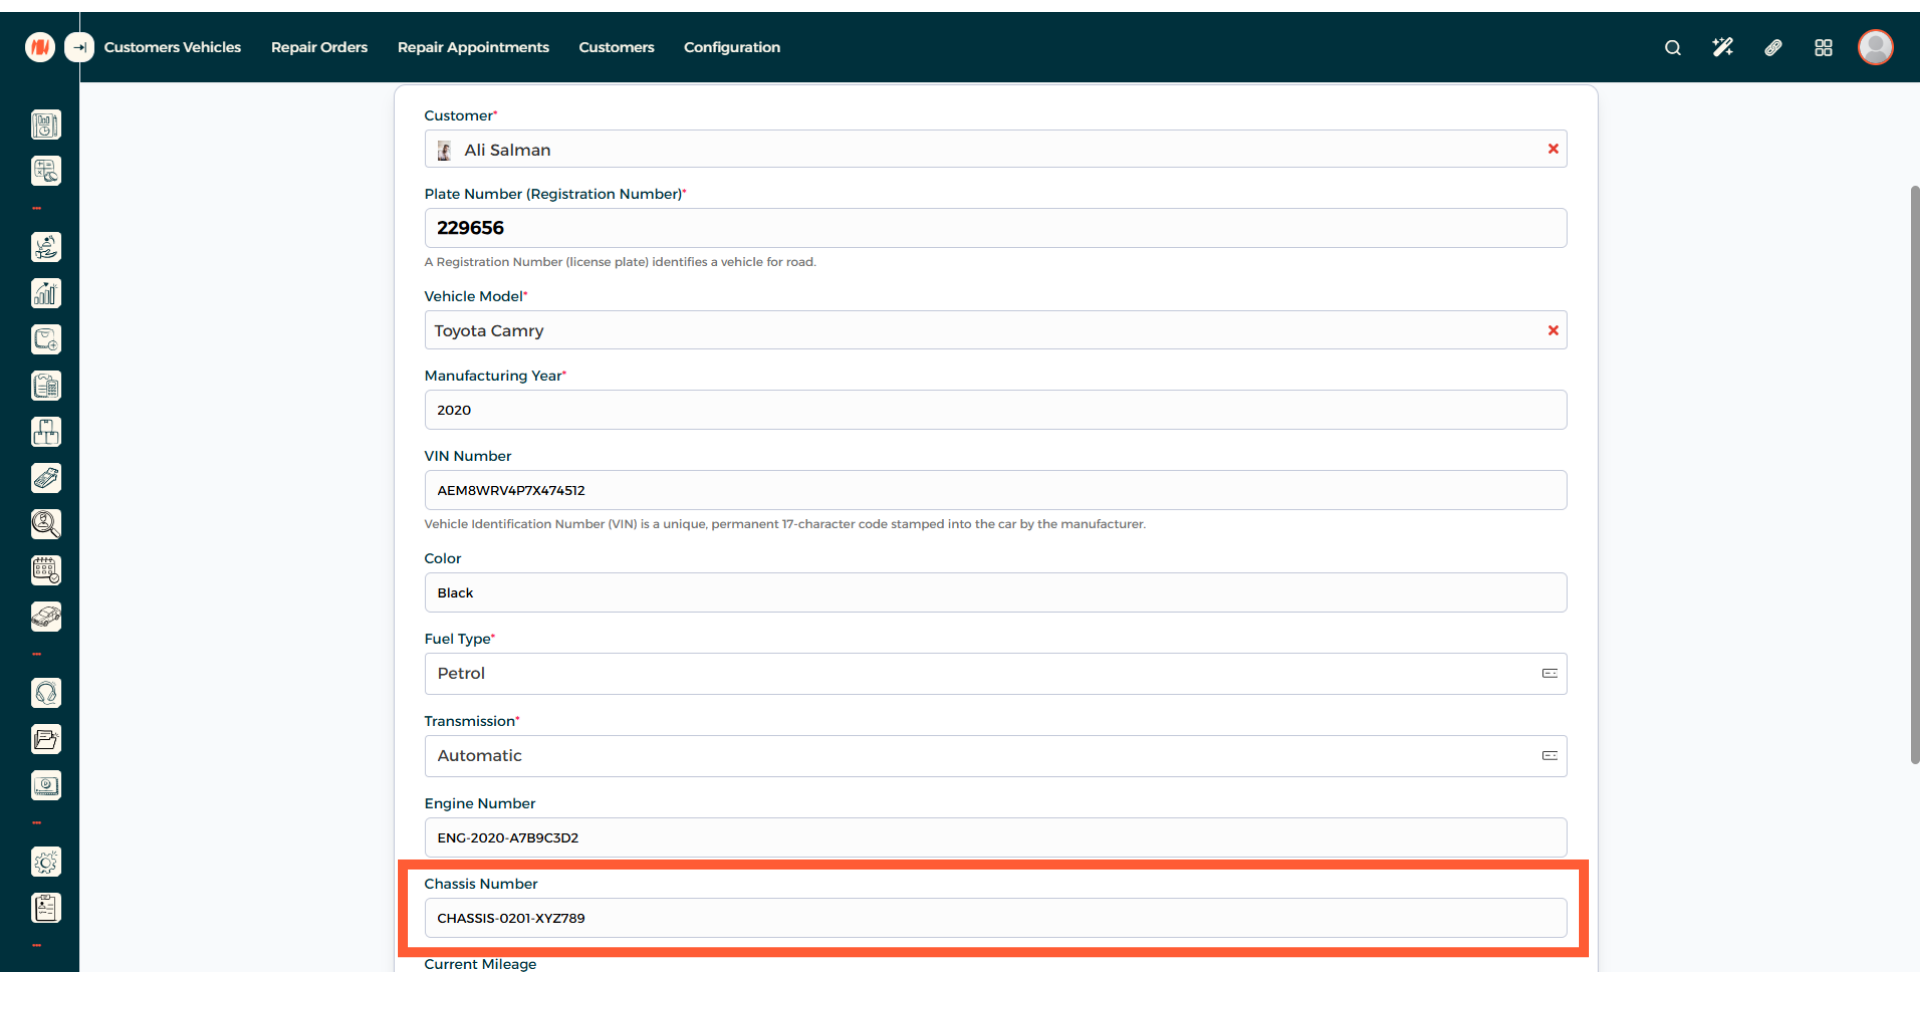Screen dimensions: 1920x1009
Task: Open the Transmission dropdown showing Automatic
Action: point(995,756)
